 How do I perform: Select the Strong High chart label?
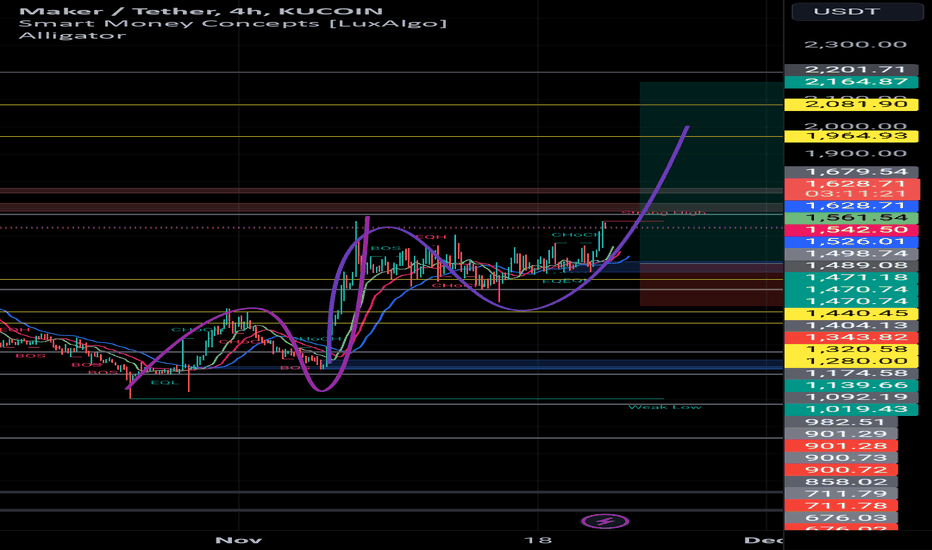tap(664, 212)
